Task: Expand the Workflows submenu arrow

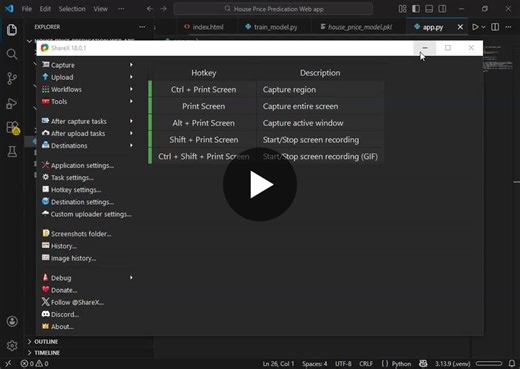Action: (131, 89)
